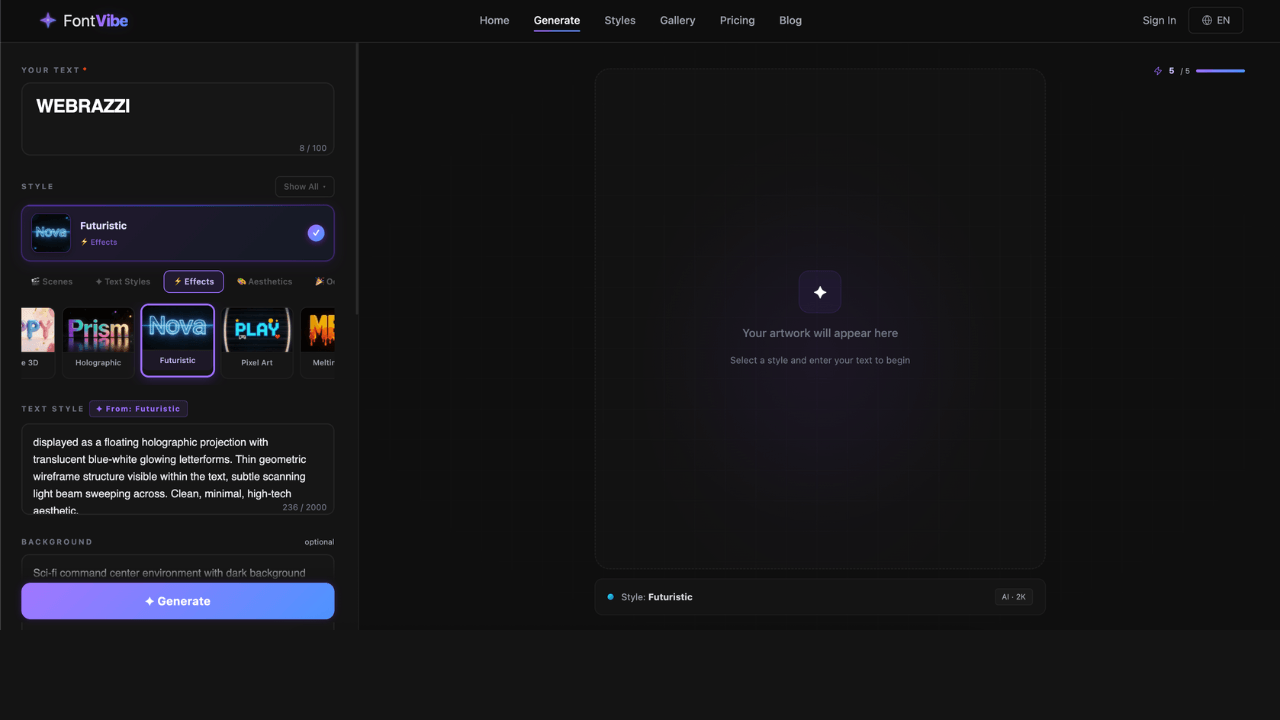Click the Sign In link
This screenshot has width=1280, height=720.
pos(1159,20)
